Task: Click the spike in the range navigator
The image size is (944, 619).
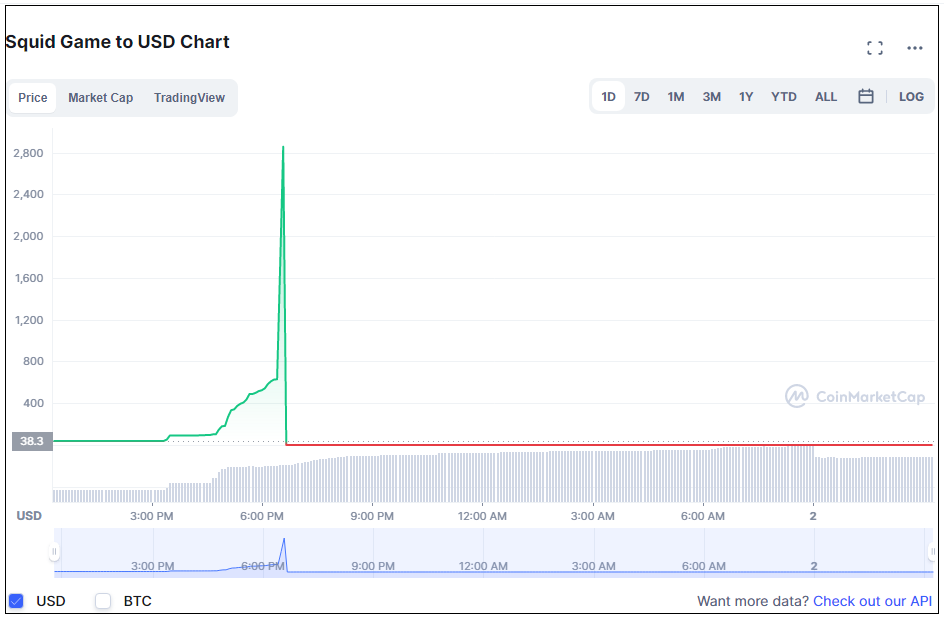Action: pos(284,553)
